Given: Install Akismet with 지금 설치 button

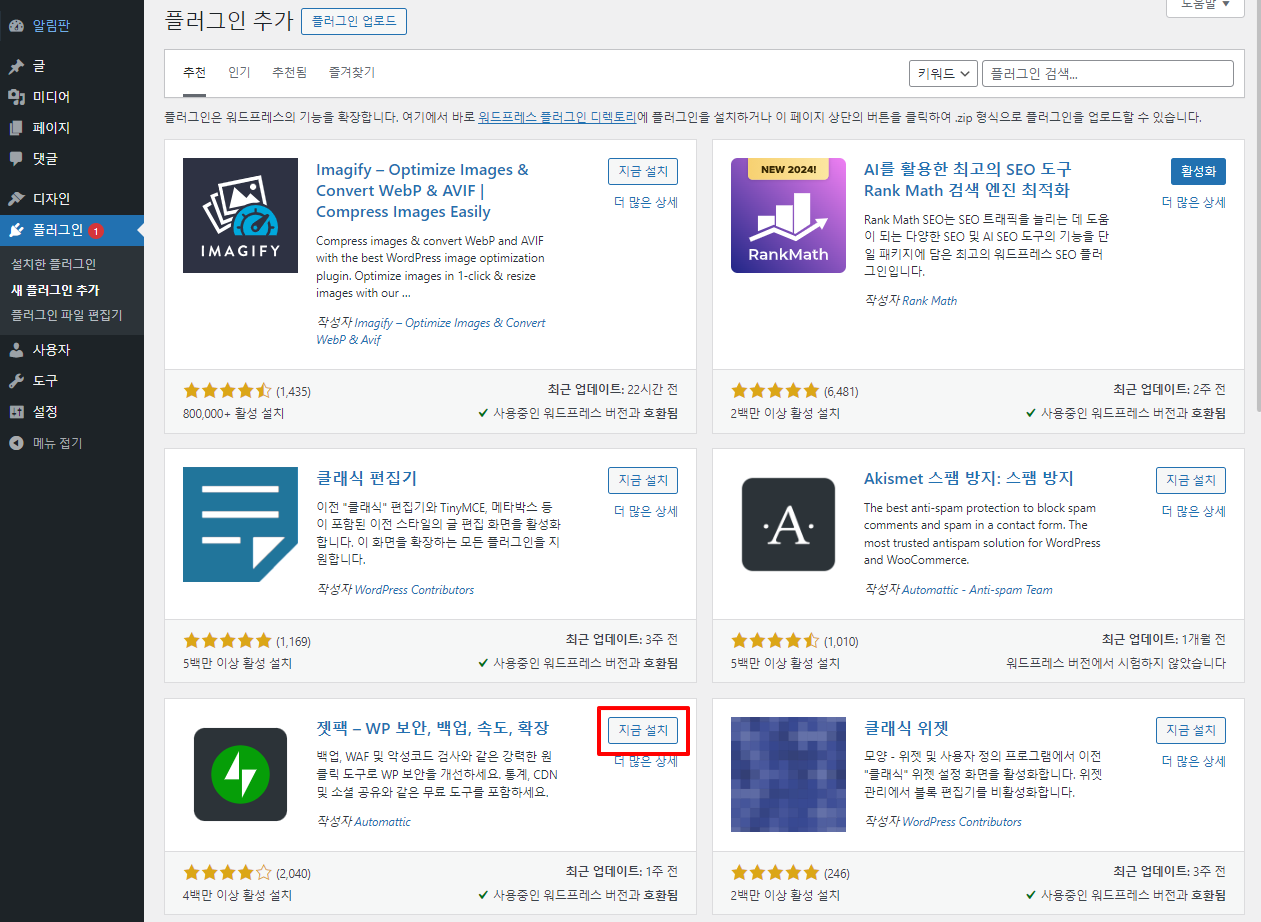Looking at the screenshot, I should pos(1191,480).
